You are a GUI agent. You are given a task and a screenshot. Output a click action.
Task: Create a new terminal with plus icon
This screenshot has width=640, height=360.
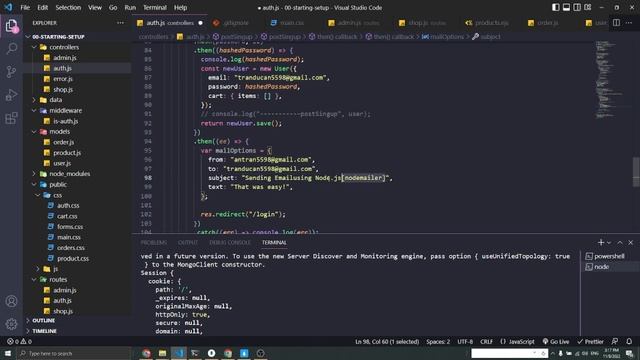tap(600, 242)
